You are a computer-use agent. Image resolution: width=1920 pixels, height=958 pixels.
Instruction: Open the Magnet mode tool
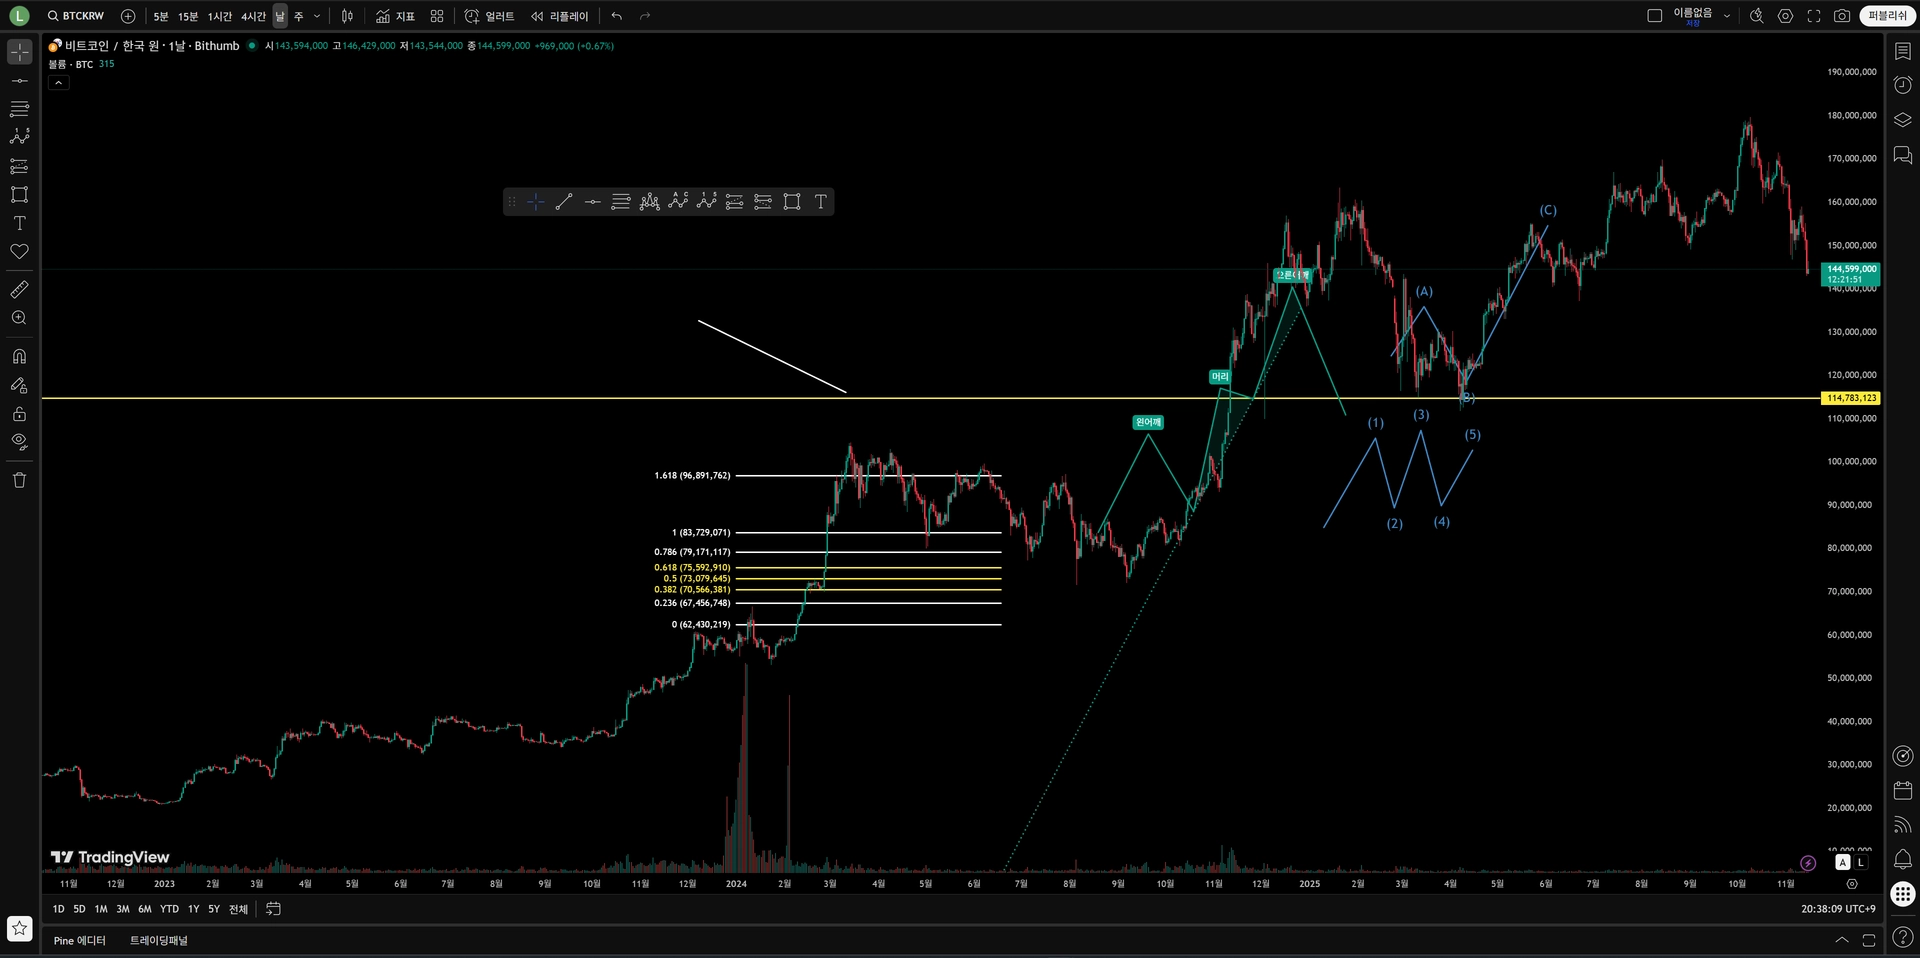[x=19, y=356]
